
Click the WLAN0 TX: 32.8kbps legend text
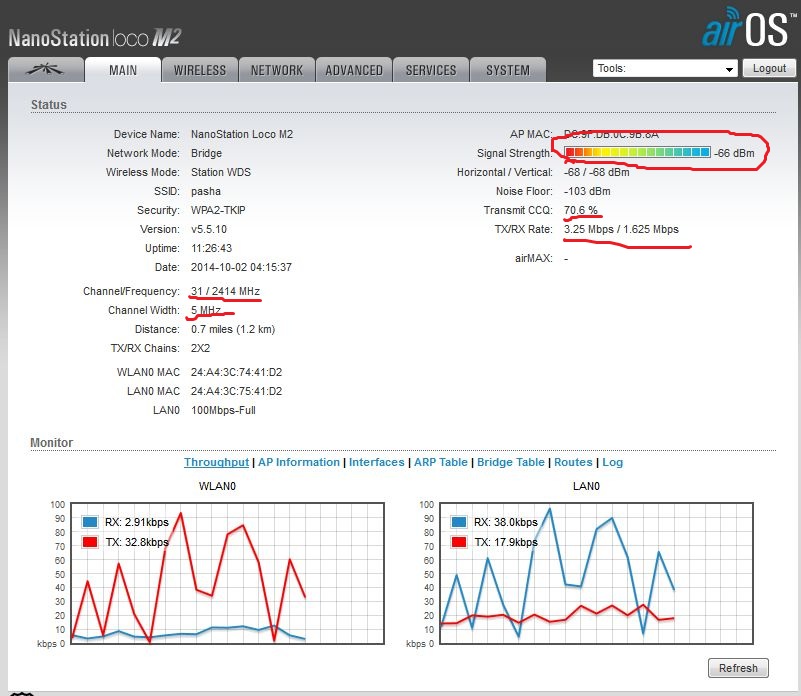click(x=137, y=542)
